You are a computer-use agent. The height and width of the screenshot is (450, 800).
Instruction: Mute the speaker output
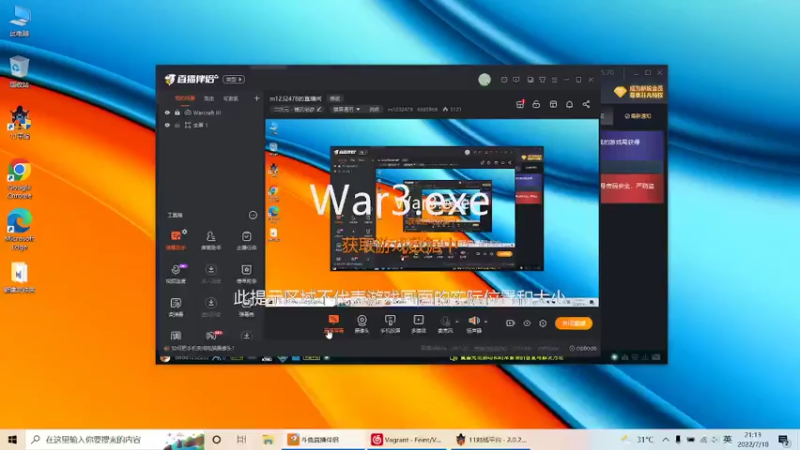[x=474, y=323]
